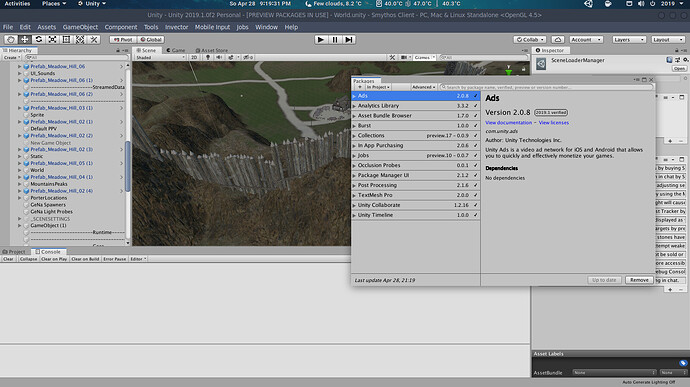Select the Rotate tool
Viewport: 690px width, 387px height.
click(x=38, y=40)
